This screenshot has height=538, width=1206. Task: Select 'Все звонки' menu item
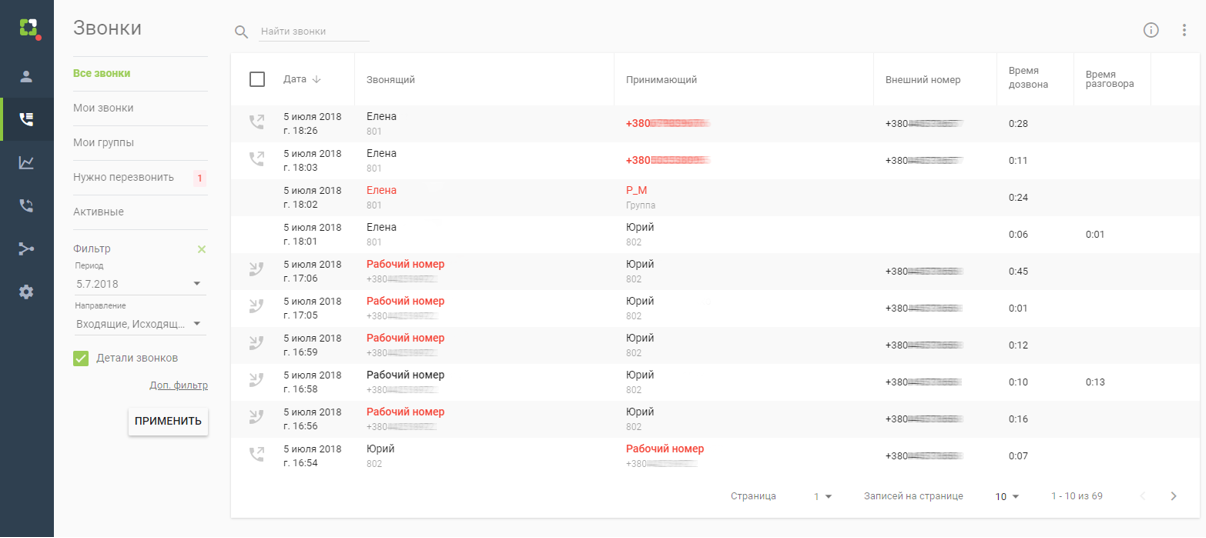pyautogui.click(x=102, y=73)
